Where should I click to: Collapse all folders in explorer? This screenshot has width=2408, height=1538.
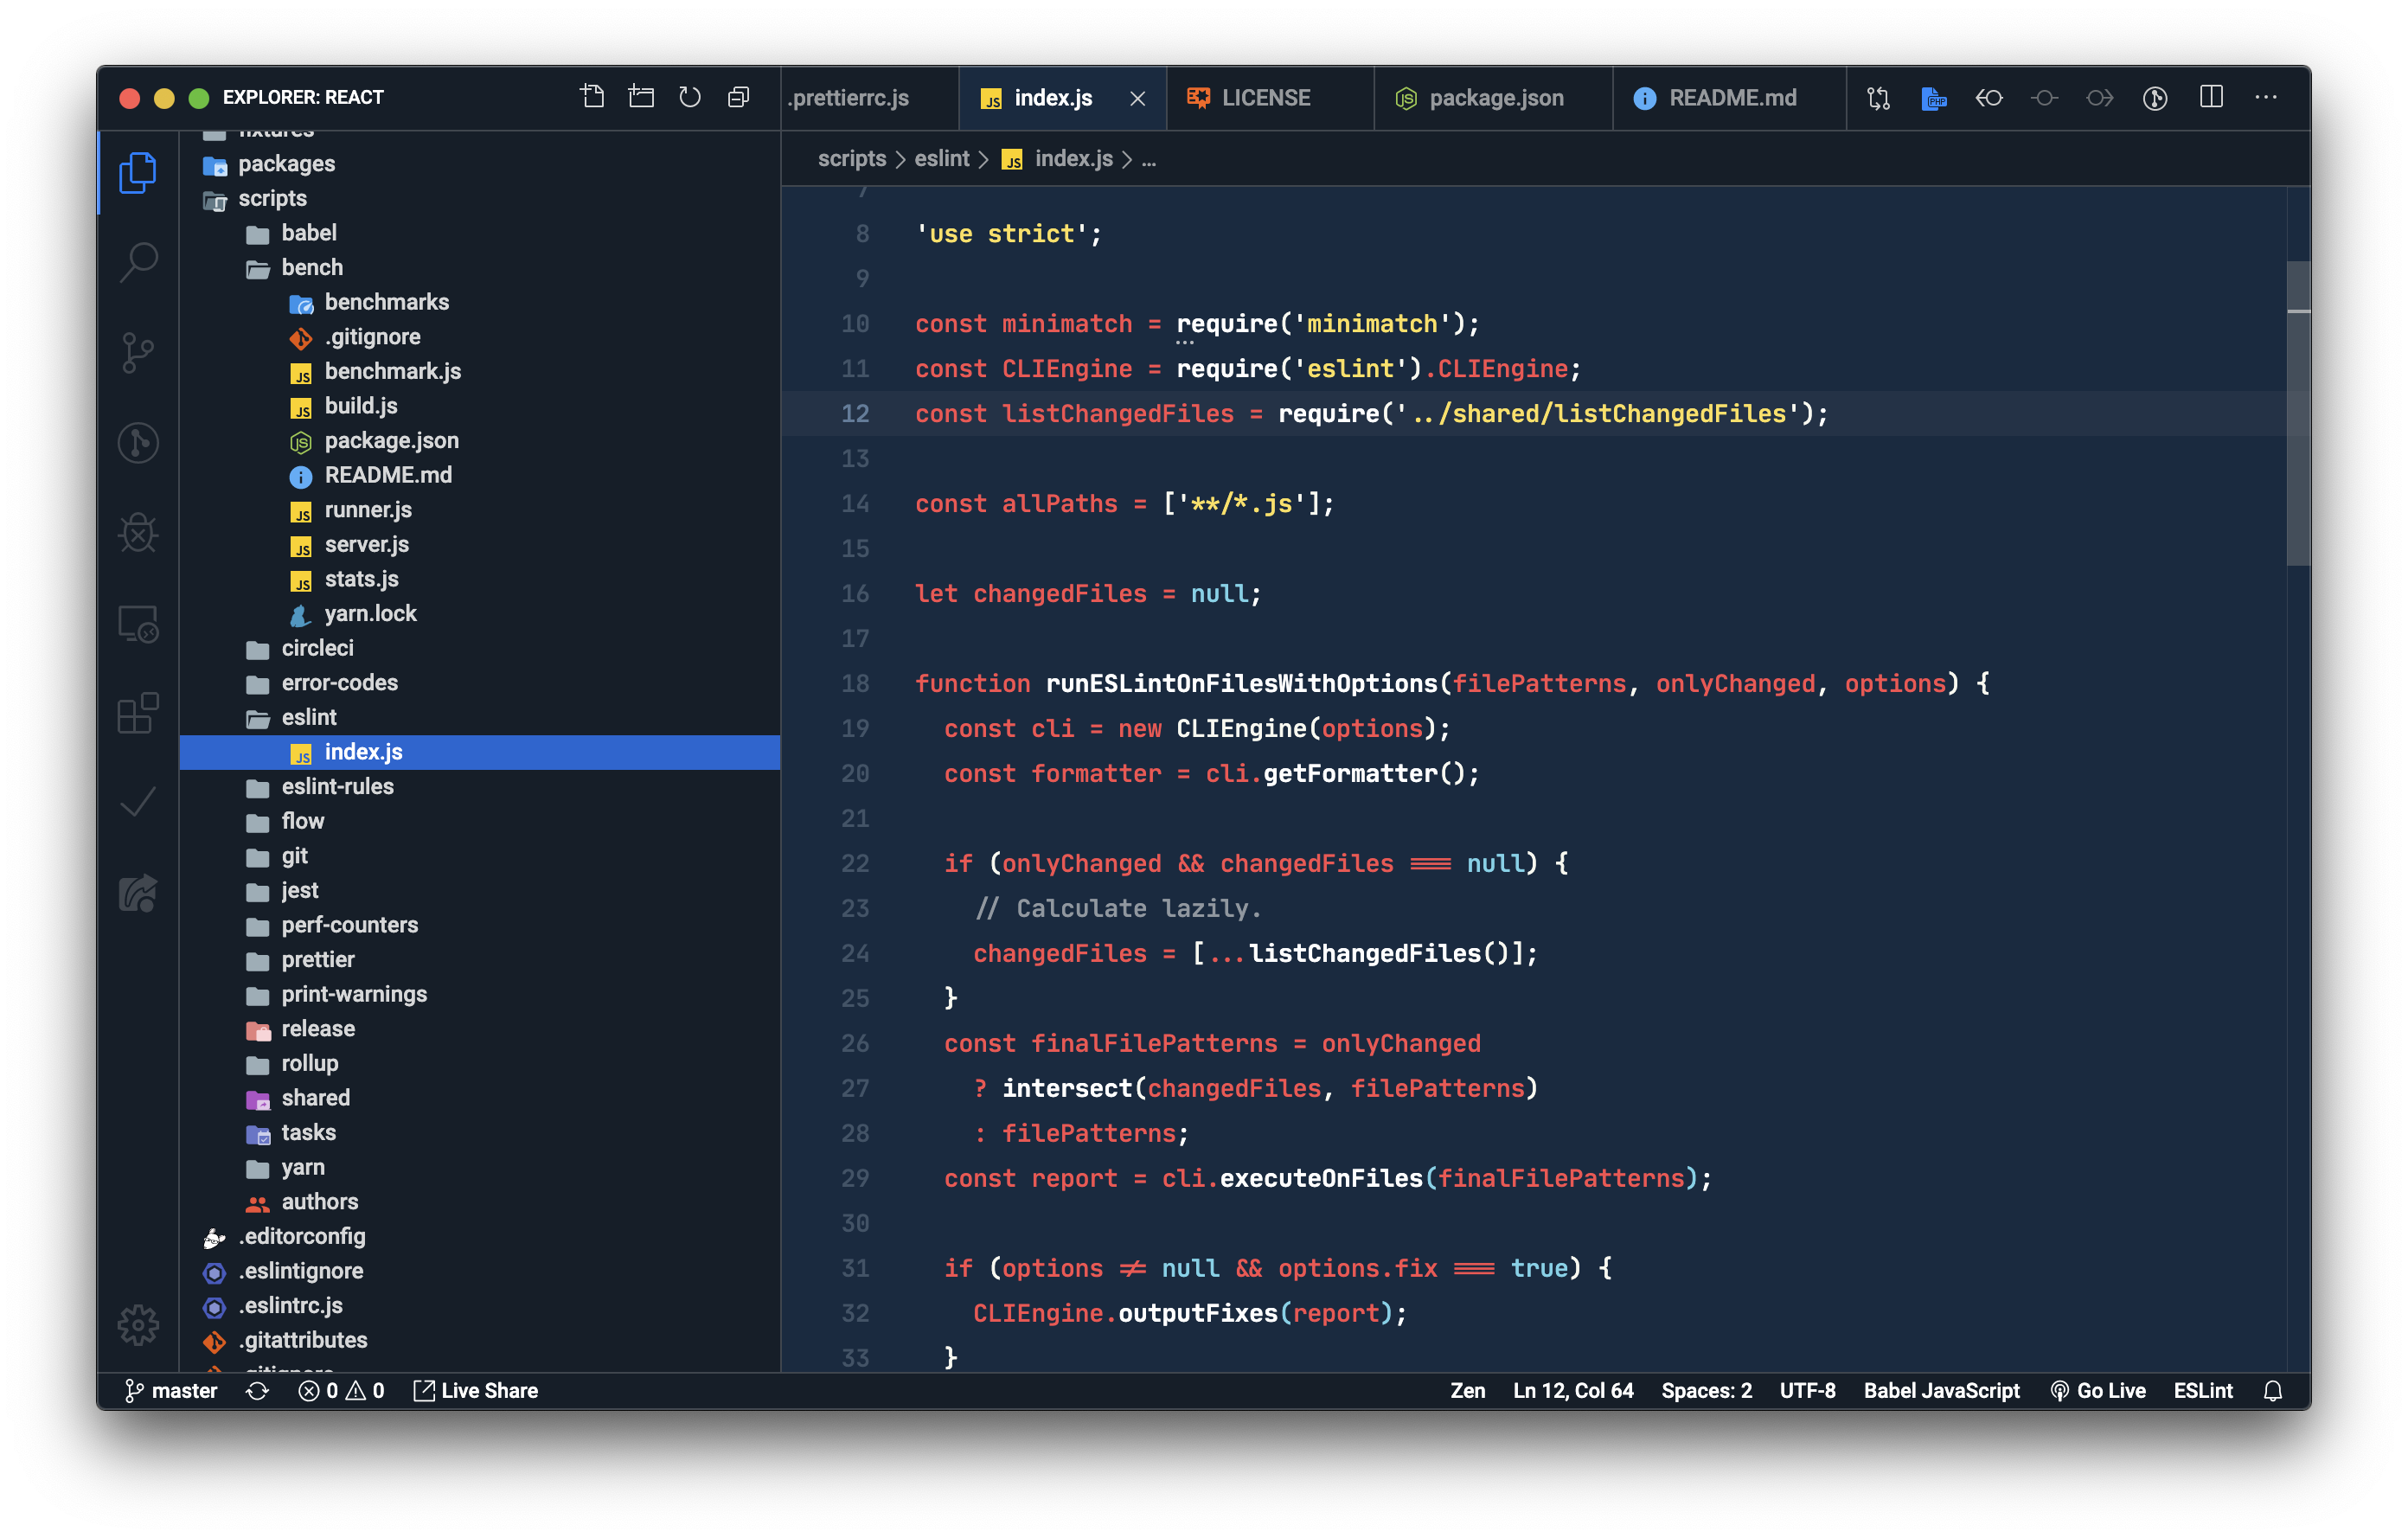pos(739,97)
